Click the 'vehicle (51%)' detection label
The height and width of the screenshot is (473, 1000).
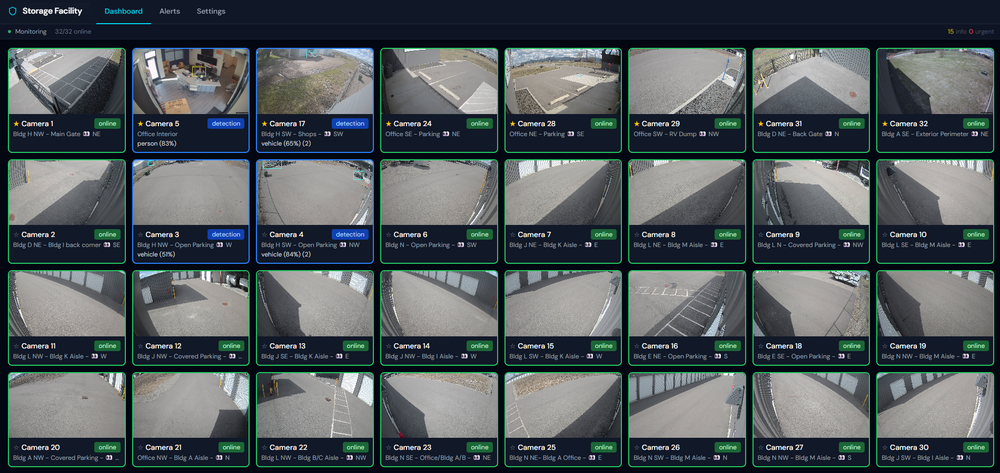(156, 255)
